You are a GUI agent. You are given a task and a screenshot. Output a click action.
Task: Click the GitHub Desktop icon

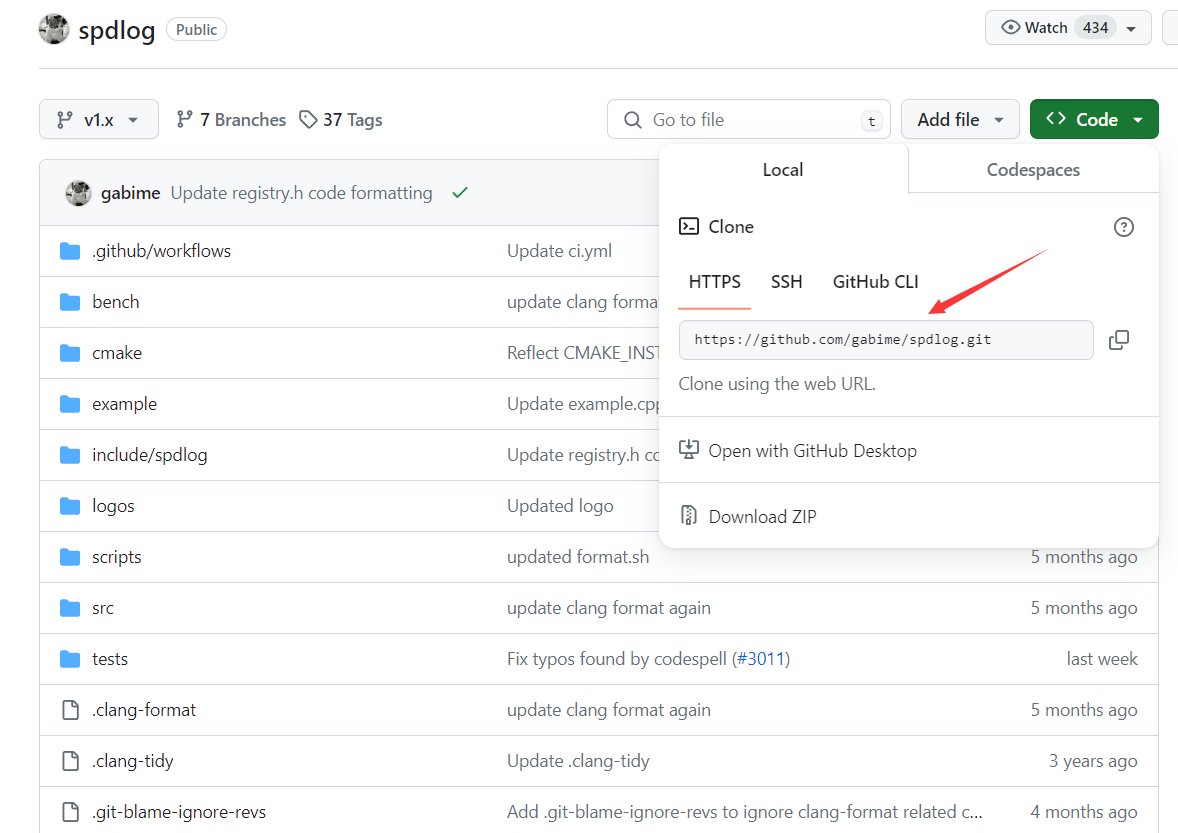tap(688, 450)
